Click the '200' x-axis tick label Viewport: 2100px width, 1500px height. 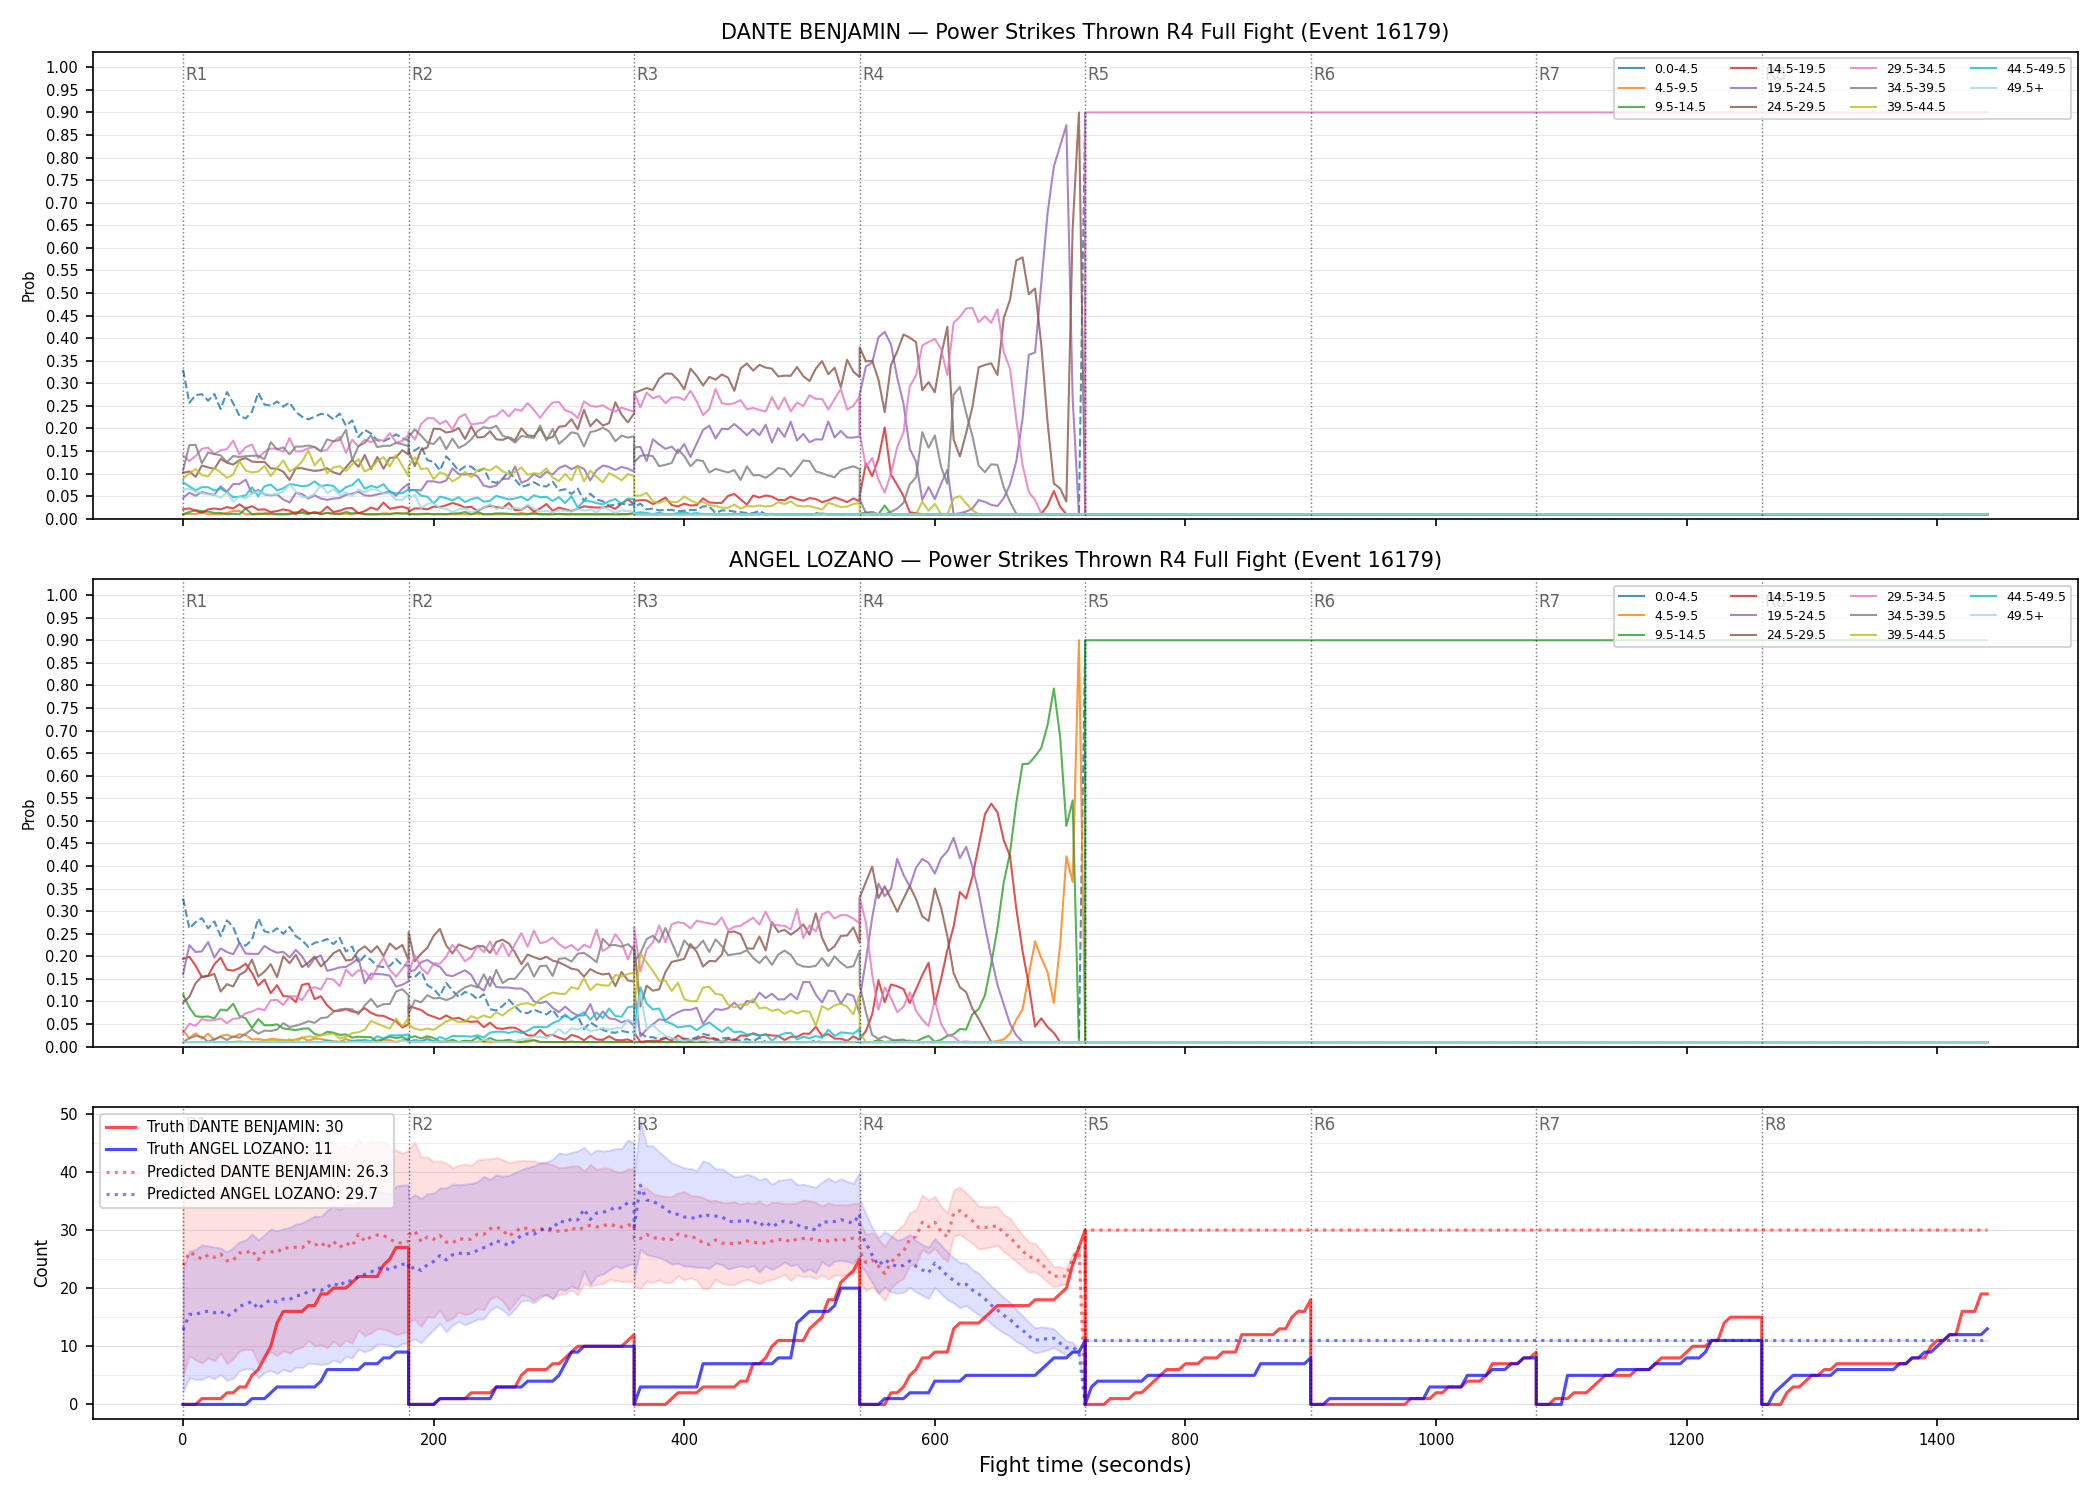pos(433,1439)
